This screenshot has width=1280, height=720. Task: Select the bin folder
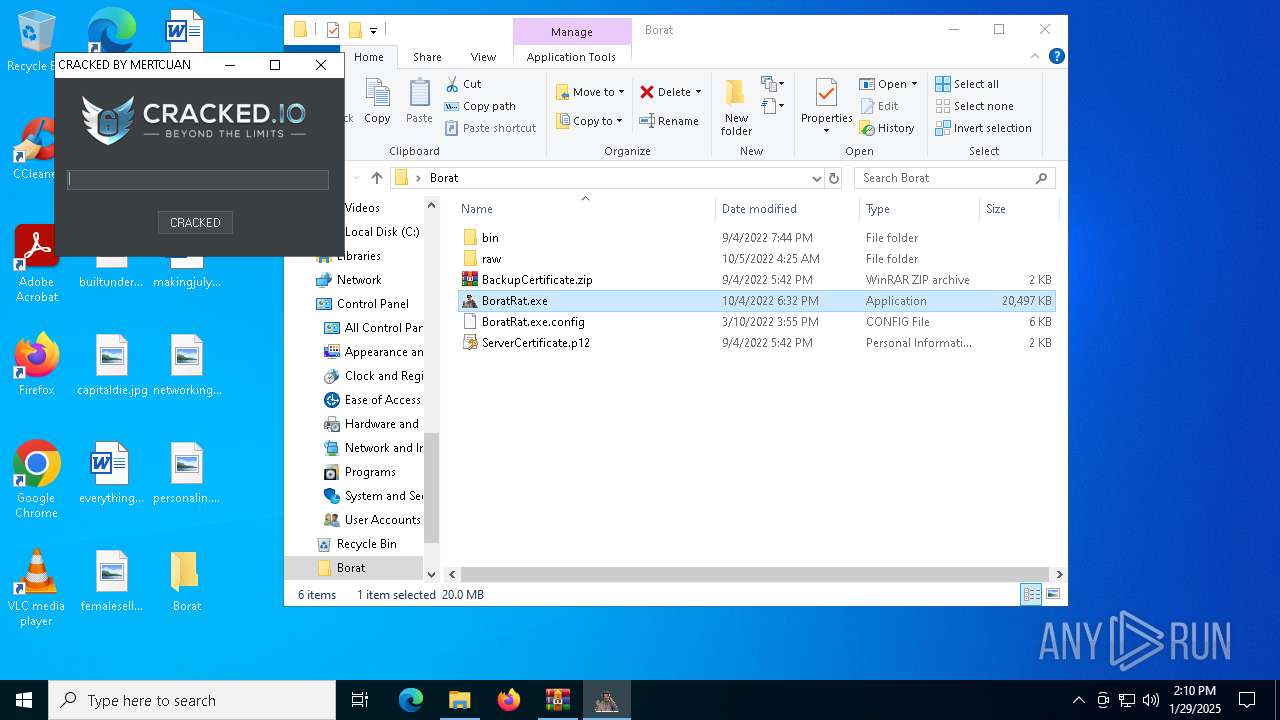tap(757, 238)
